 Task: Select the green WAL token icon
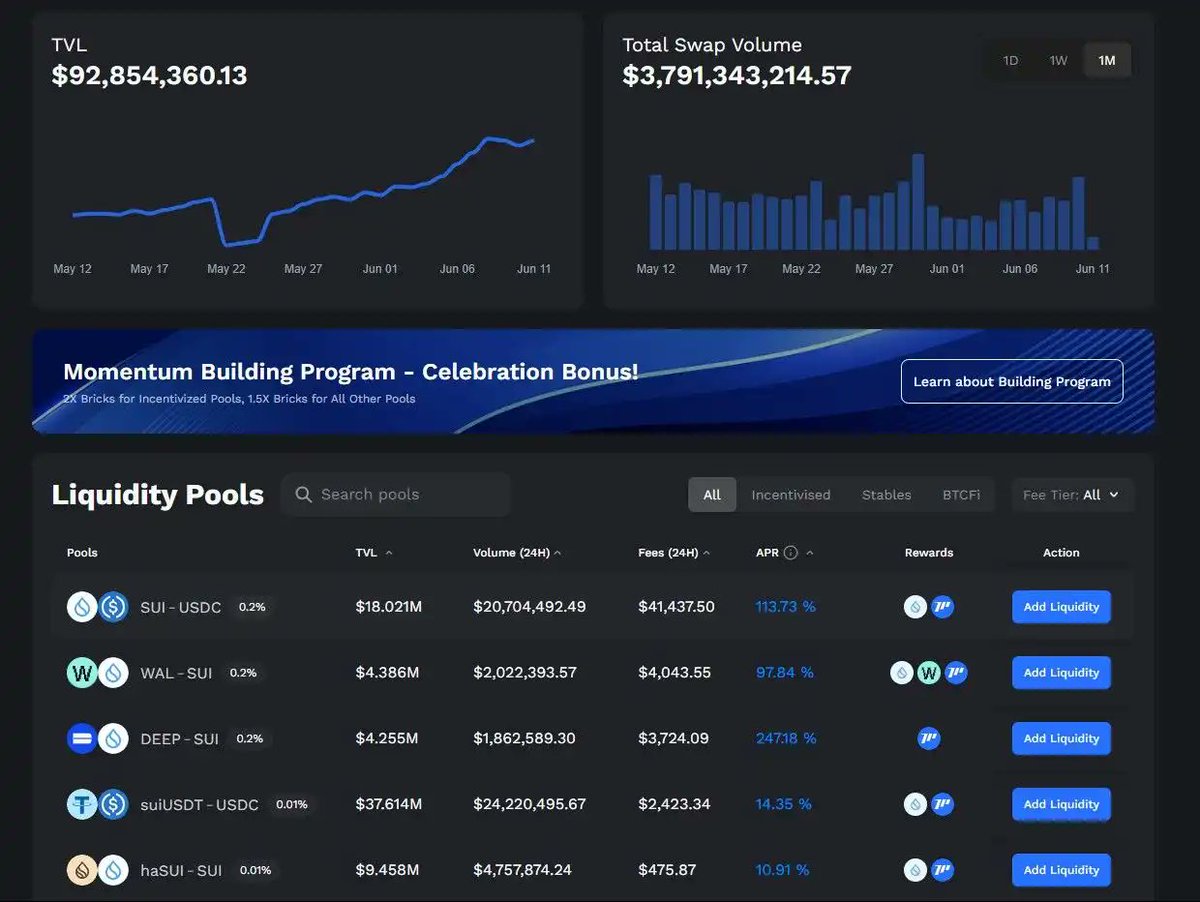pyautogui.click(x=83, y=672)
